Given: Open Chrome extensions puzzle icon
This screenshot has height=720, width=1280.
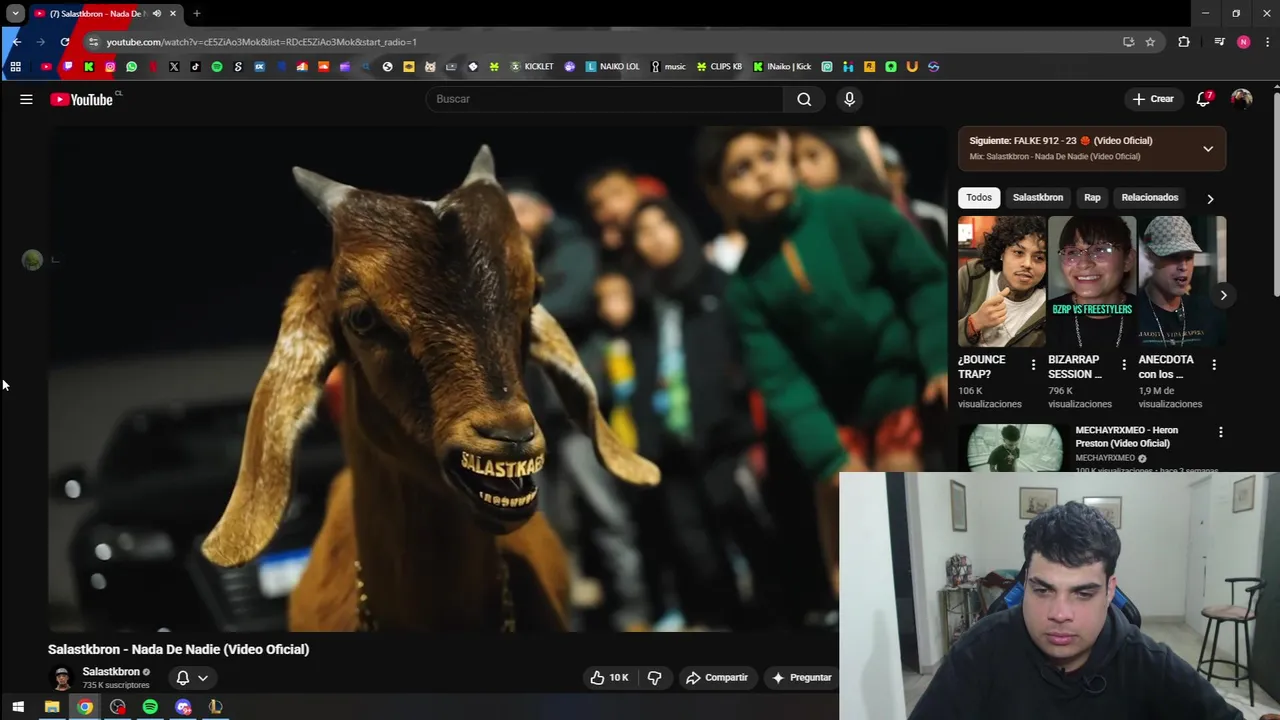Looking at the screenshot, I should tap(1184, 42).
